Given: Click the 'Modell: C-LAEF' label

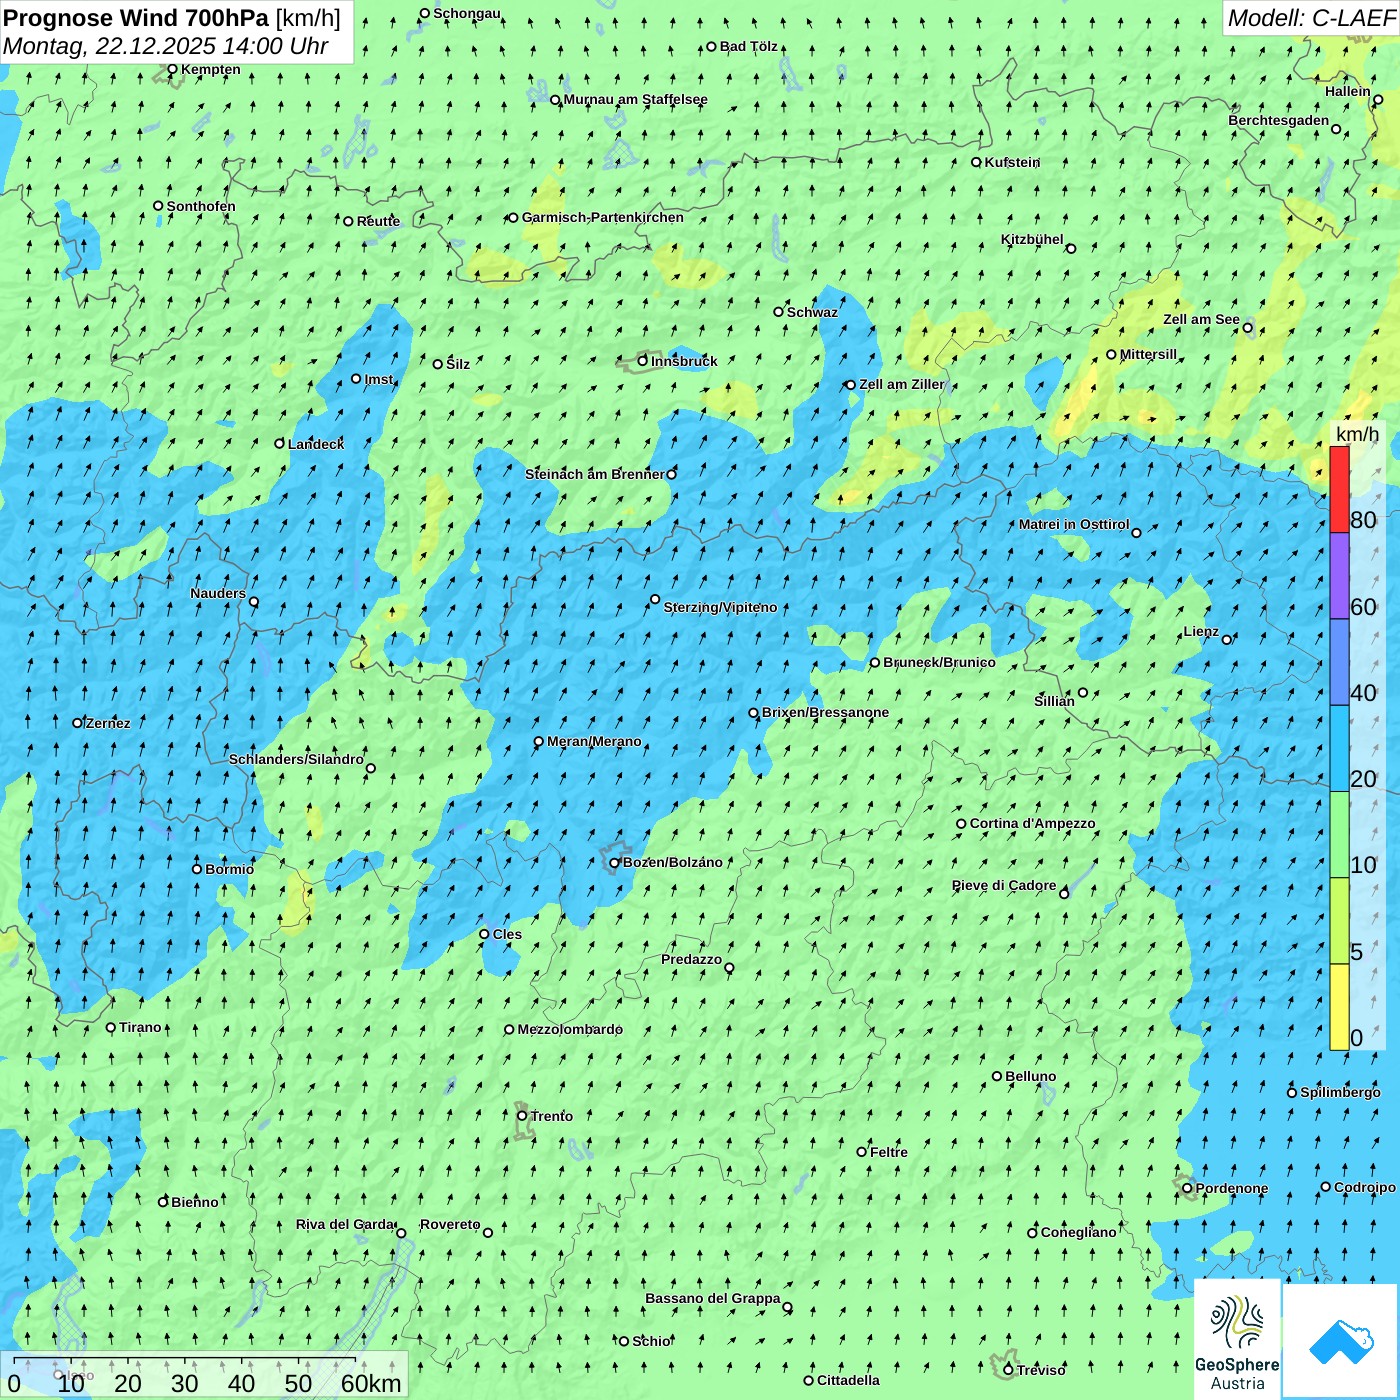Looking at the screenshot, I should click(1311, 18).
